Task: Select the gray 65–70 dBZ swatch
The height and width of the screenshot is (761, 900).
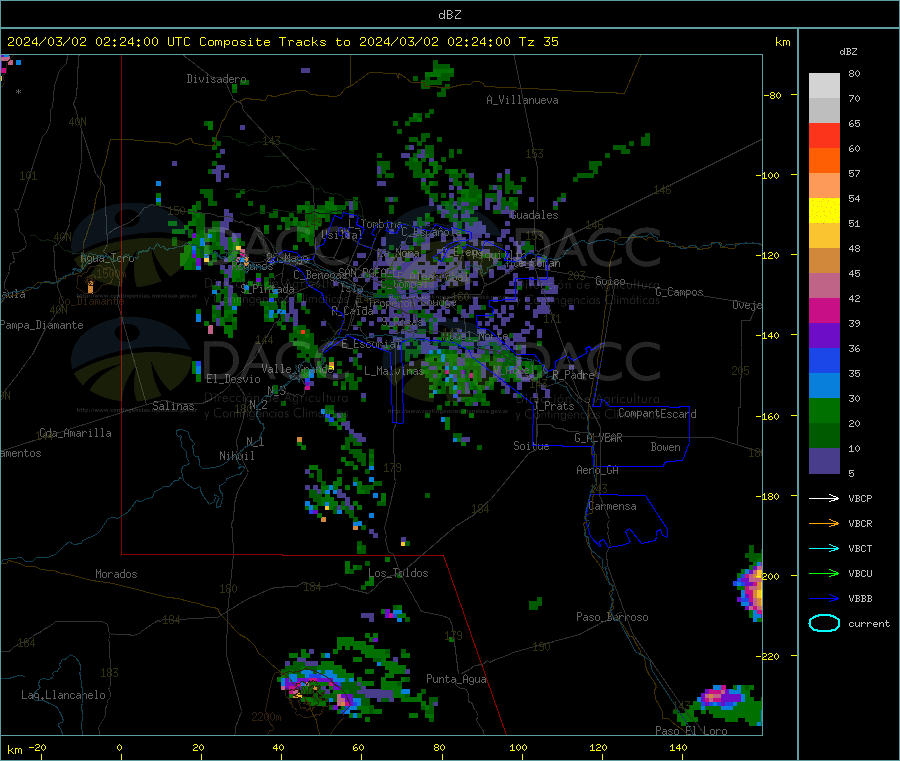Action: (824, 111)
